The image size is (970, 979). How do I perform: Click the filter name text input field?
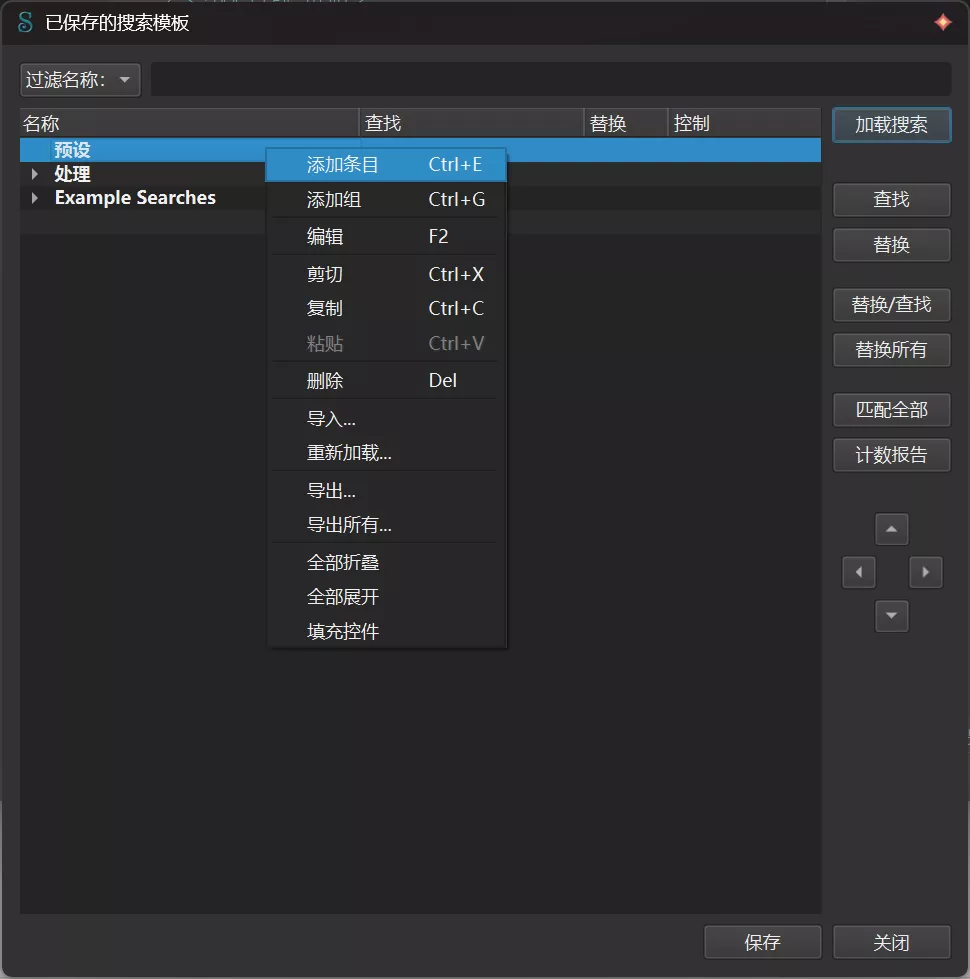click(550, 80)
